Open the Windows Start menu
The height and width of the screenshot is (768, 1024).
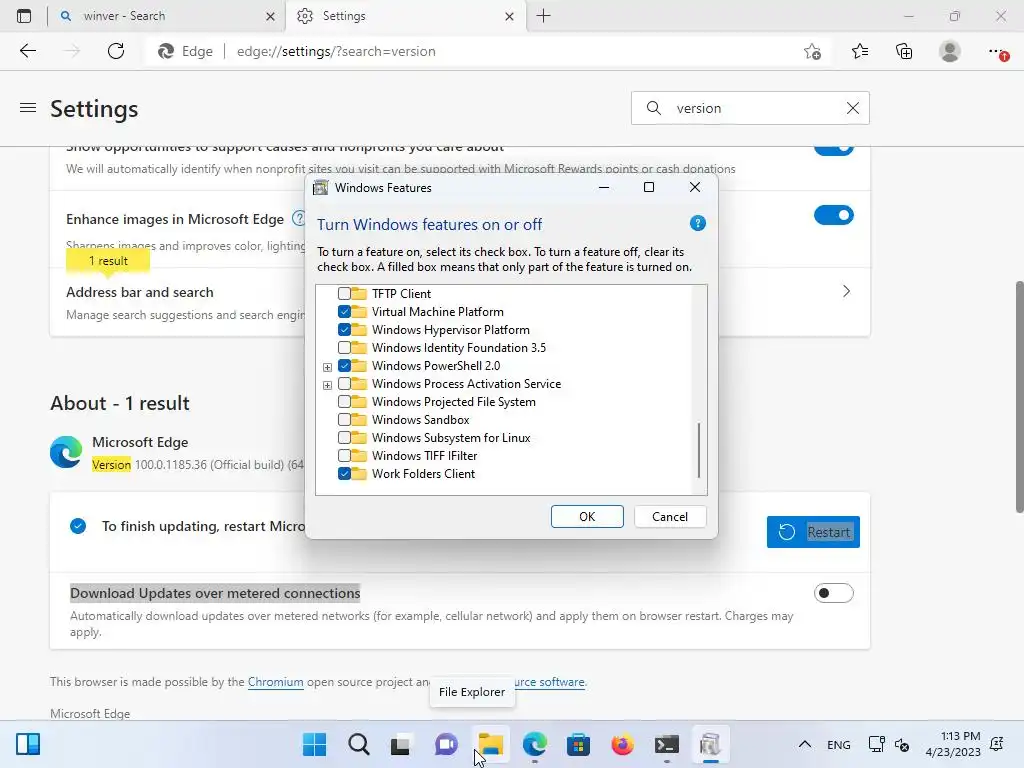point(315,744)
